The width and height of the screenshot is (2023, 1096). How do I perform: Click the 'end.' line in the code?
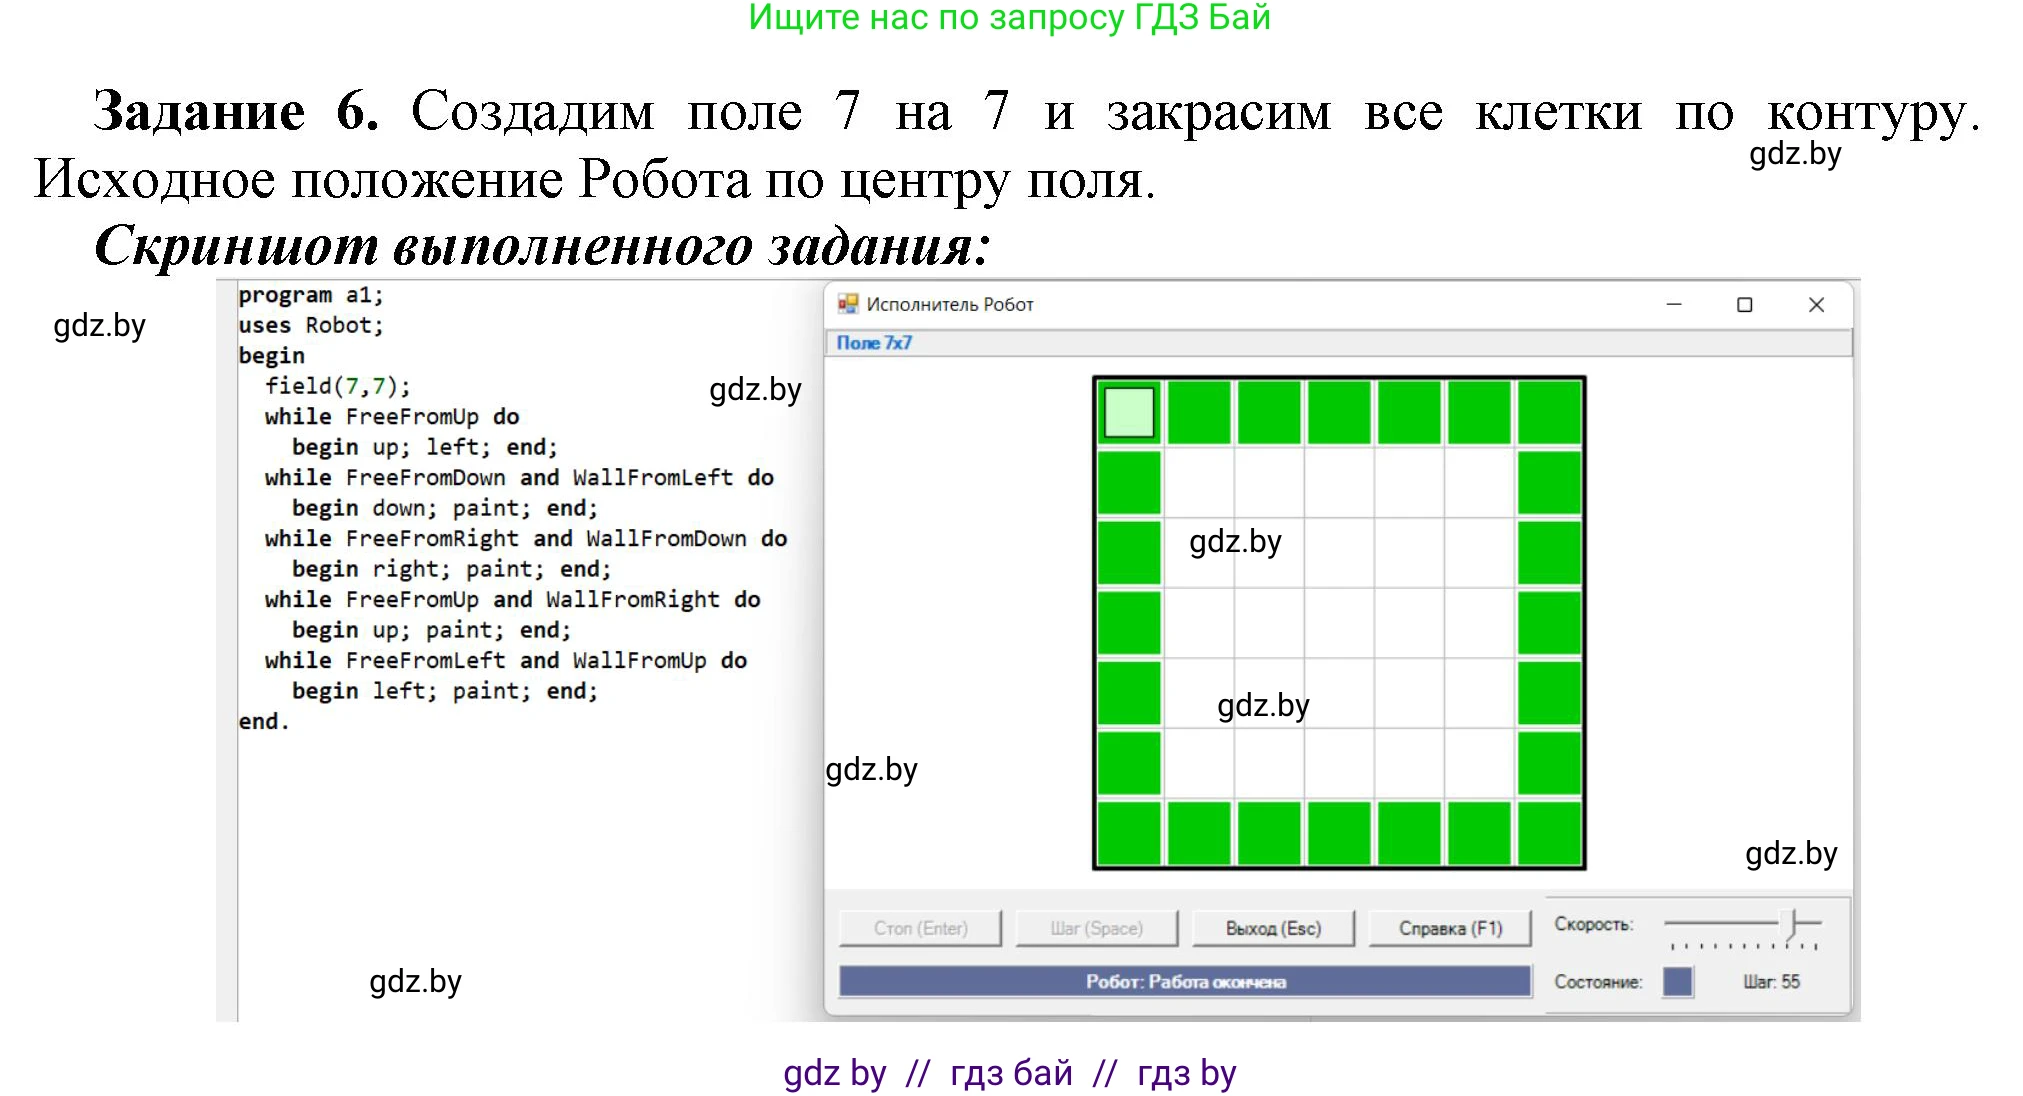[x=264, y=722]
